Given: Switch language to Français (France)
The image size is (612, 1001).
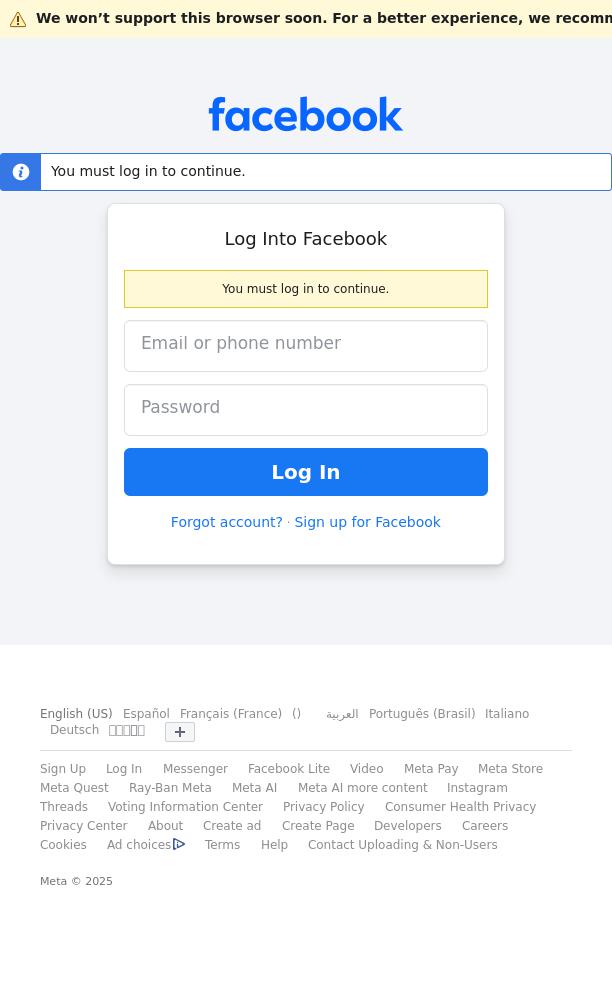Looking at the screenshot, I should tap(230, 714).
